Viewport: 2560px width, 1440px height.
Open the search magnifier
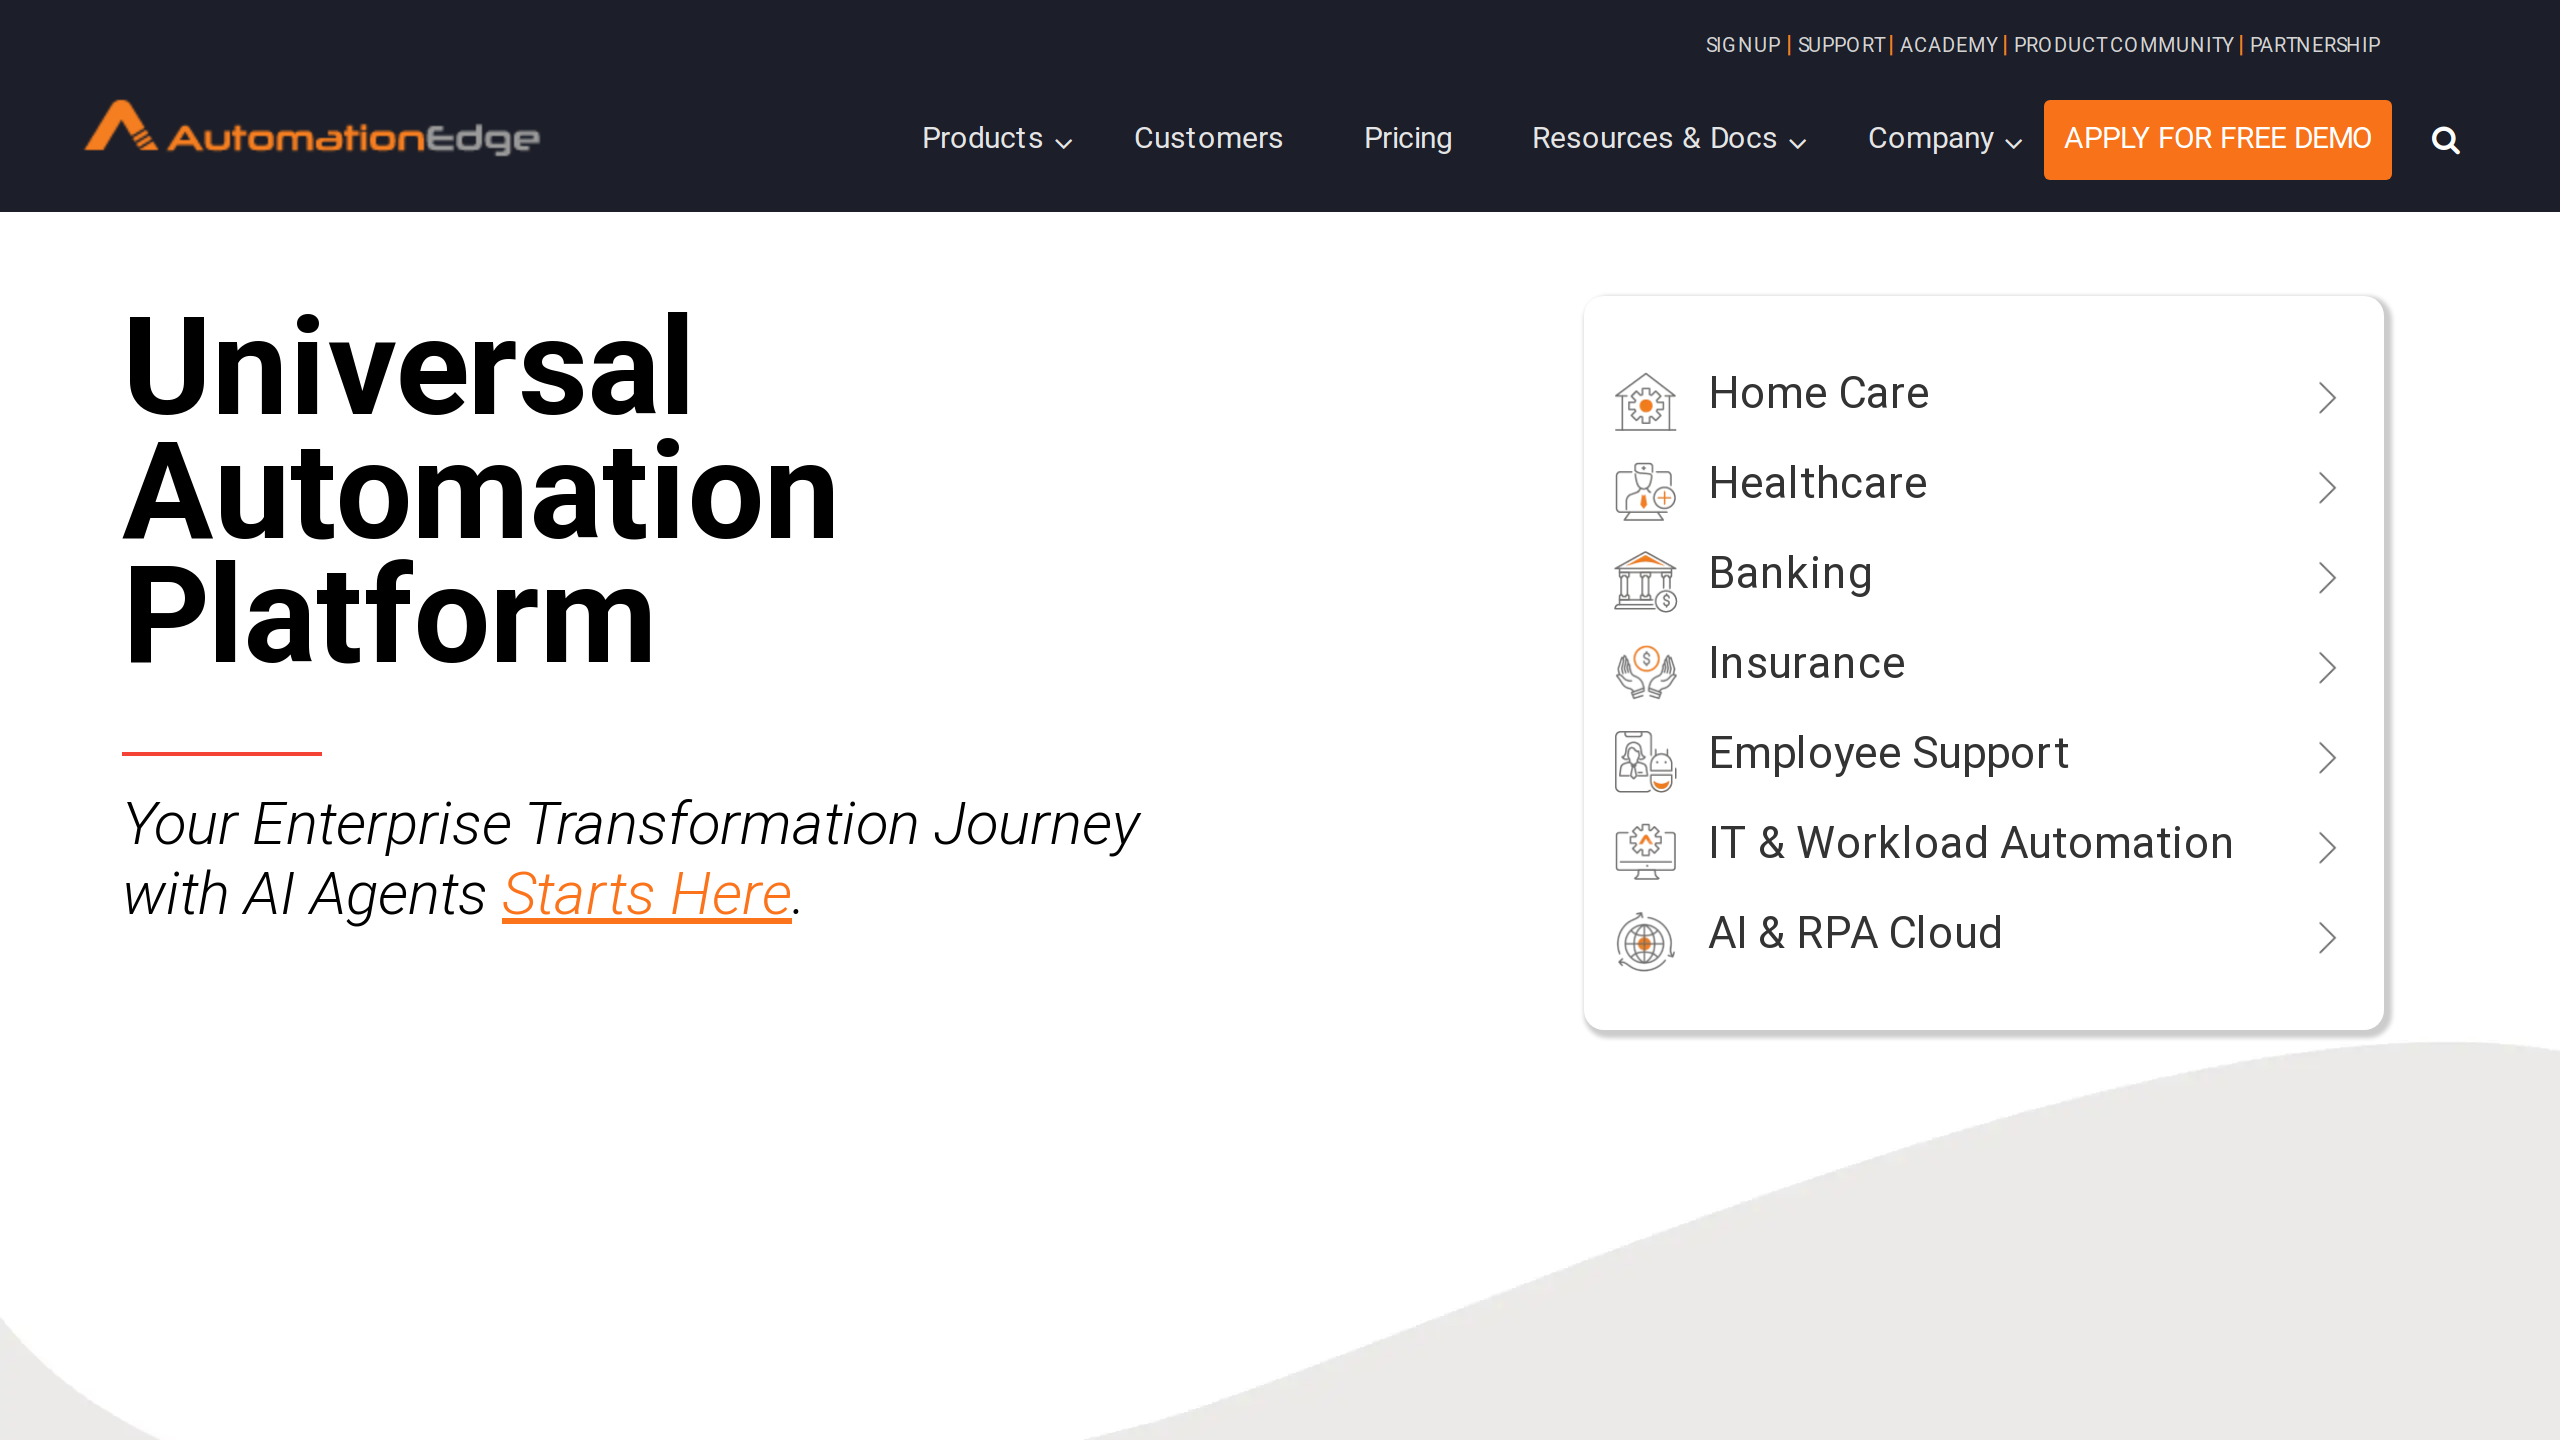(x=2445, y=140)
